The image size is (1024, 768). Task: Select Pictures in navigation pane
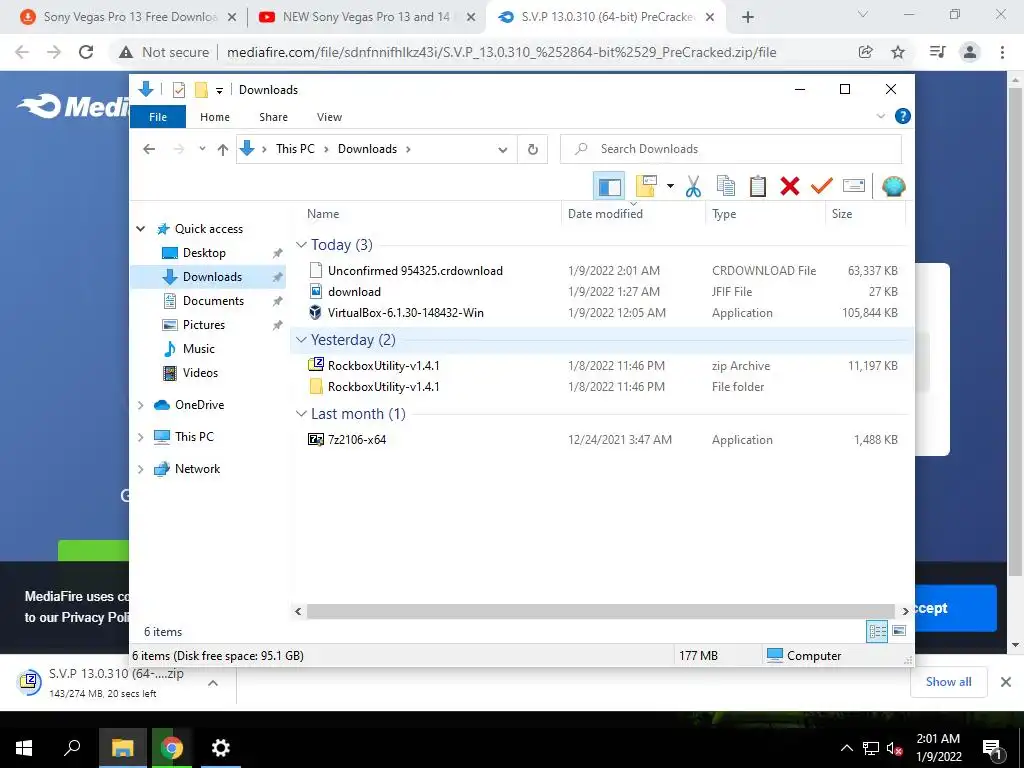click(203, 325)
